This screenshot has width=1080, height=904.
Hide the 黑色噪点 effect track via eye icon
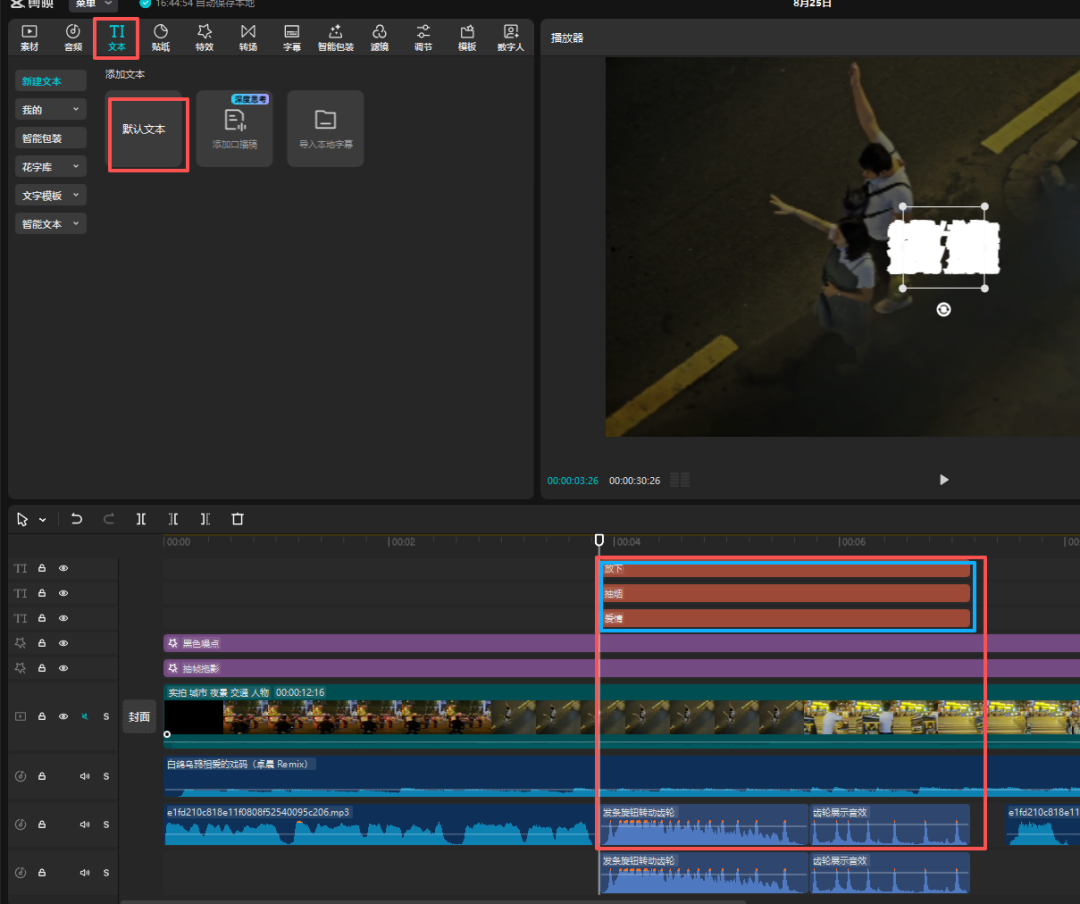tap(63, 643)
